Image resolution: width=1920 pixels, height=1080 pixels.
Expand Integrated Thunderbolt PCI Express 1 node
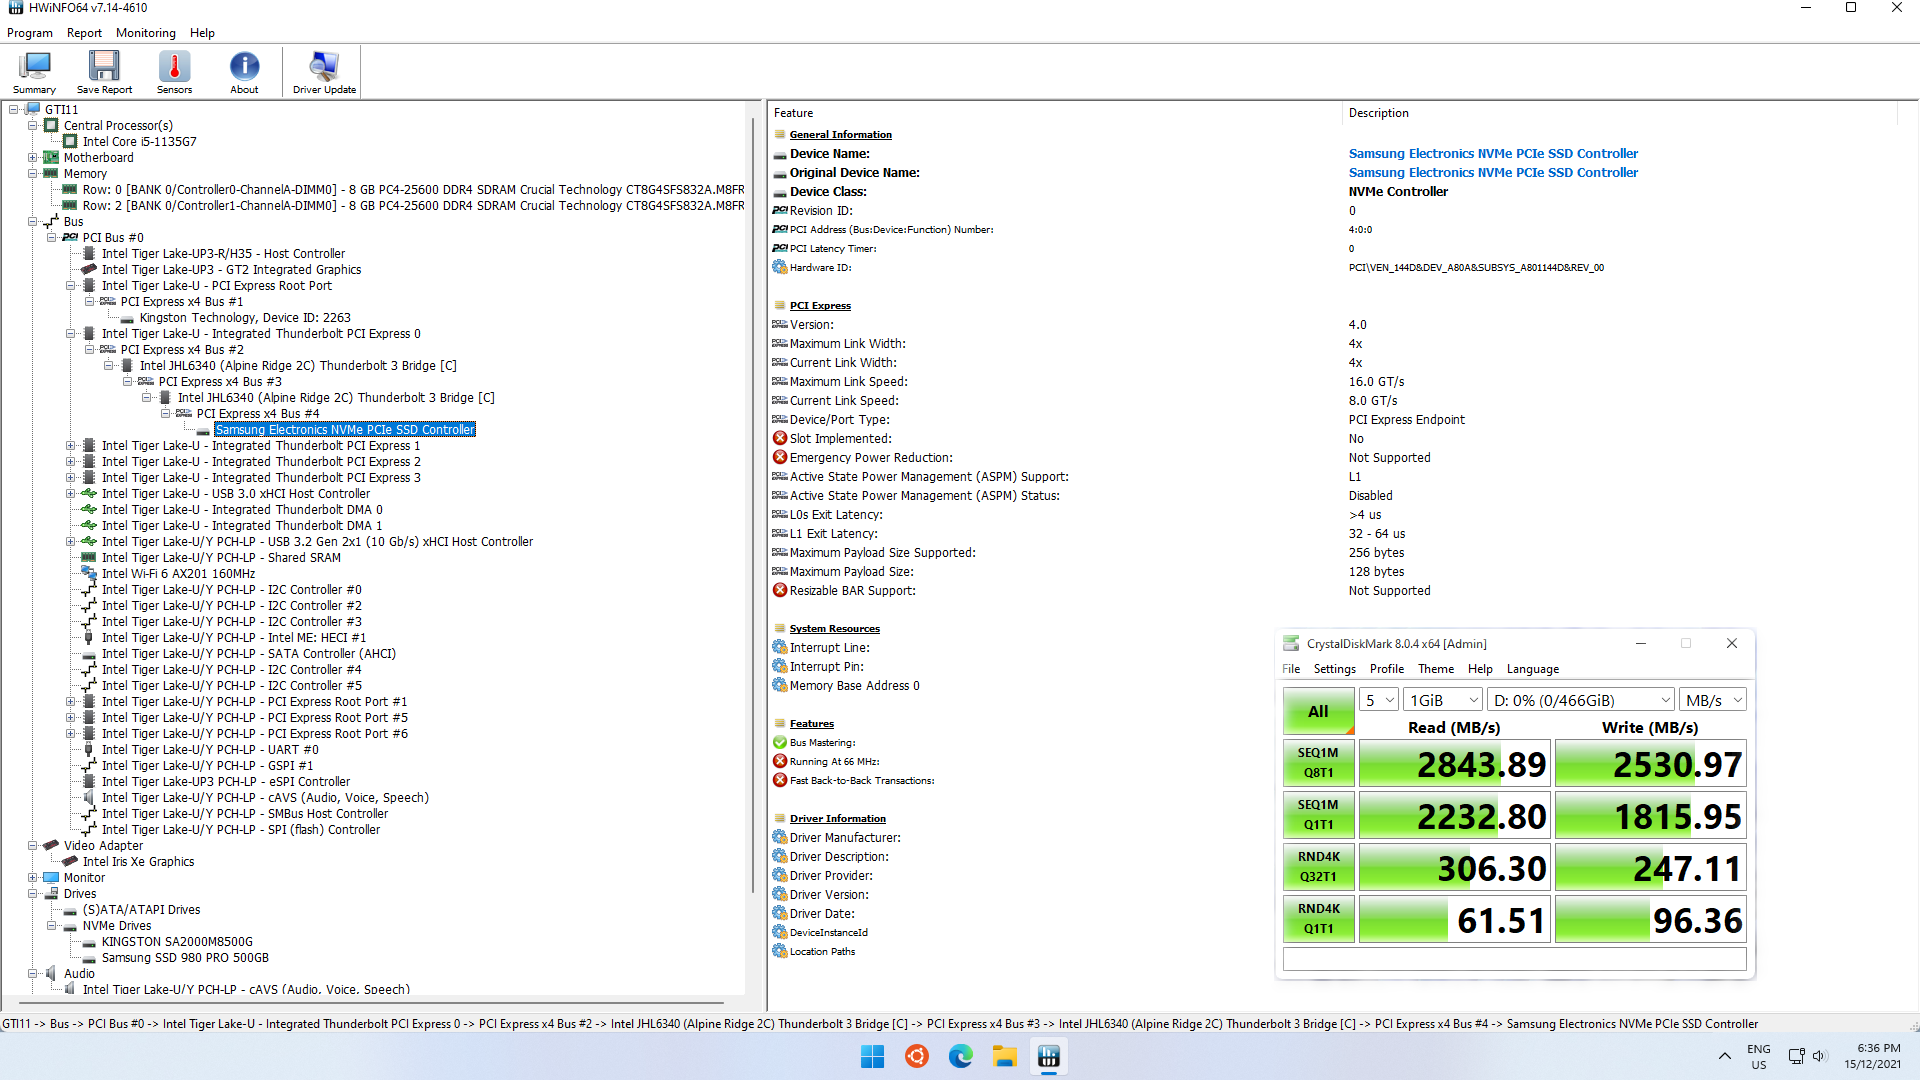[70, 445]
